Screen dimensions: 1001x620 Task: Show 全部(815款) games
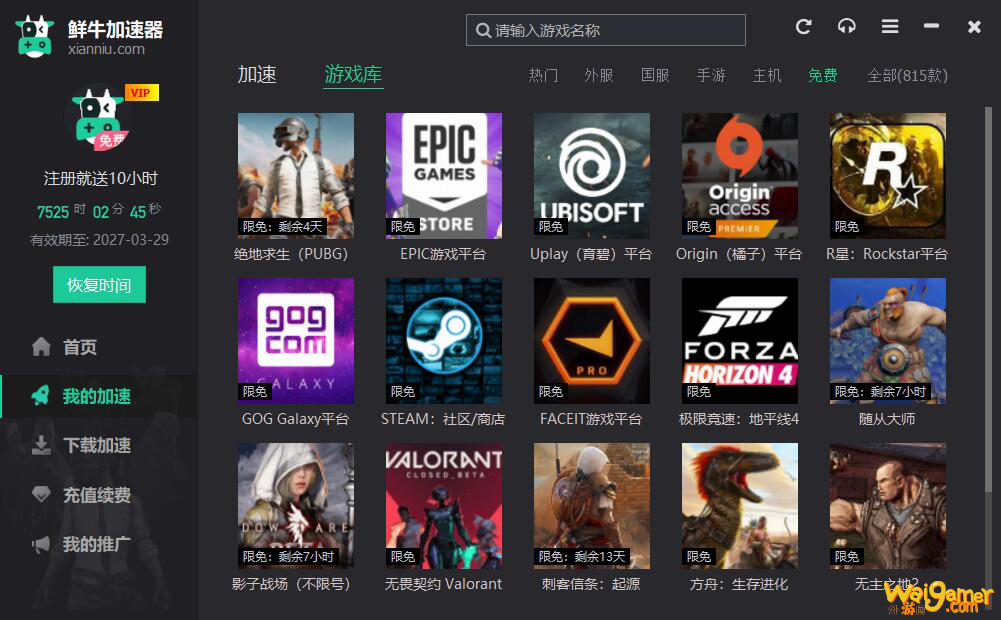(x=907, y=75)
